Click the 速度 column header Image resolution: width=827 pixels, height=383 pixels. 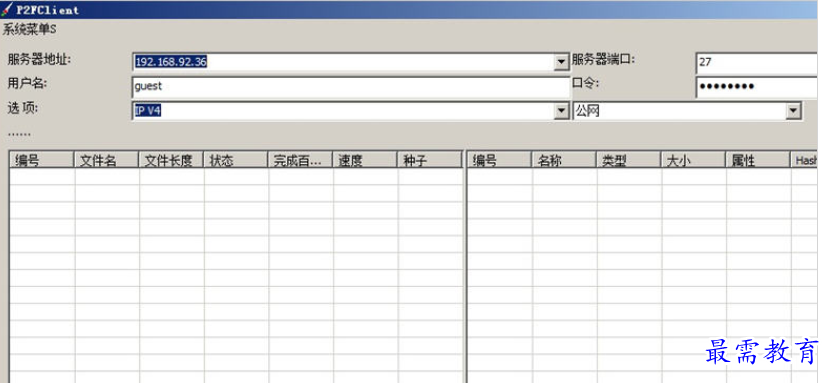(x=365, y=160)
